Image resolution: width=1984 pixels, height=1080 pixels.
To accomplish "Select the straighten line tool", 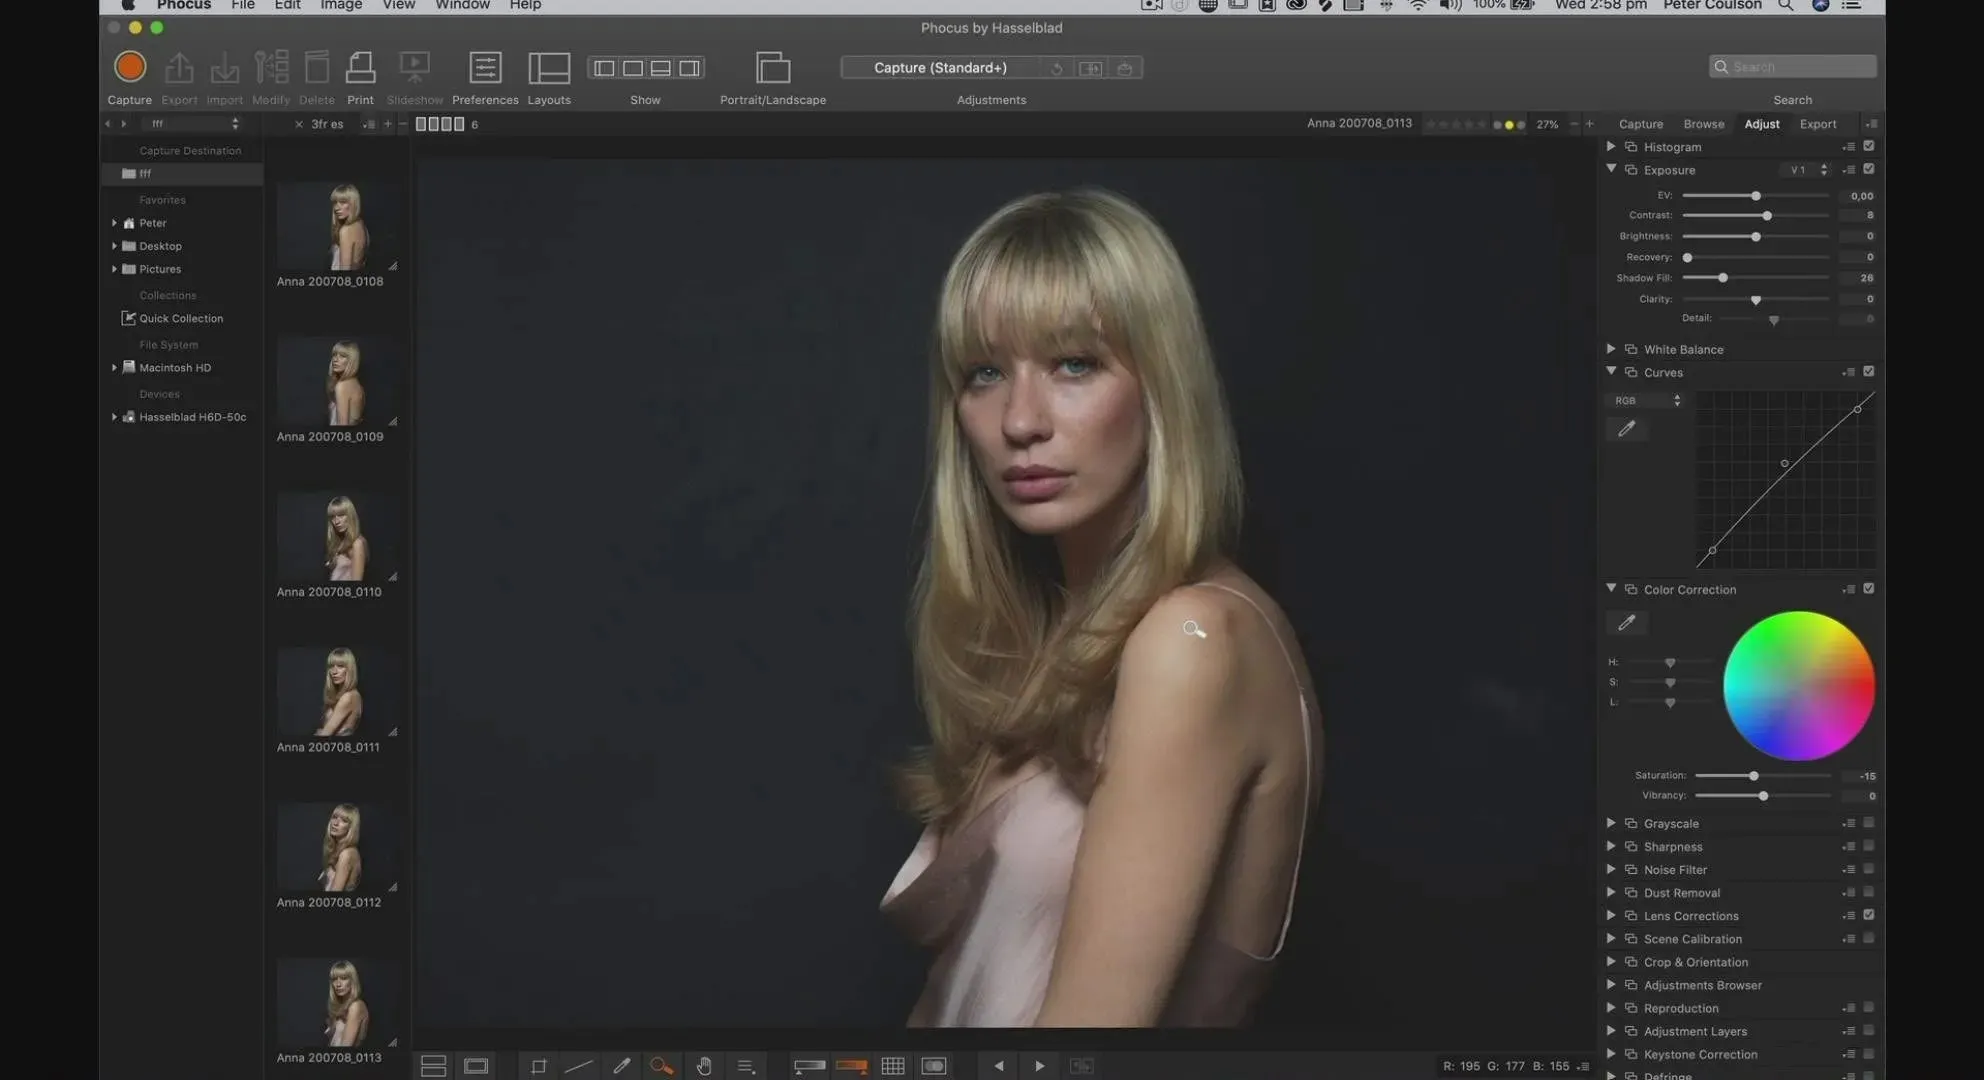I will [x=579, y=1066].
